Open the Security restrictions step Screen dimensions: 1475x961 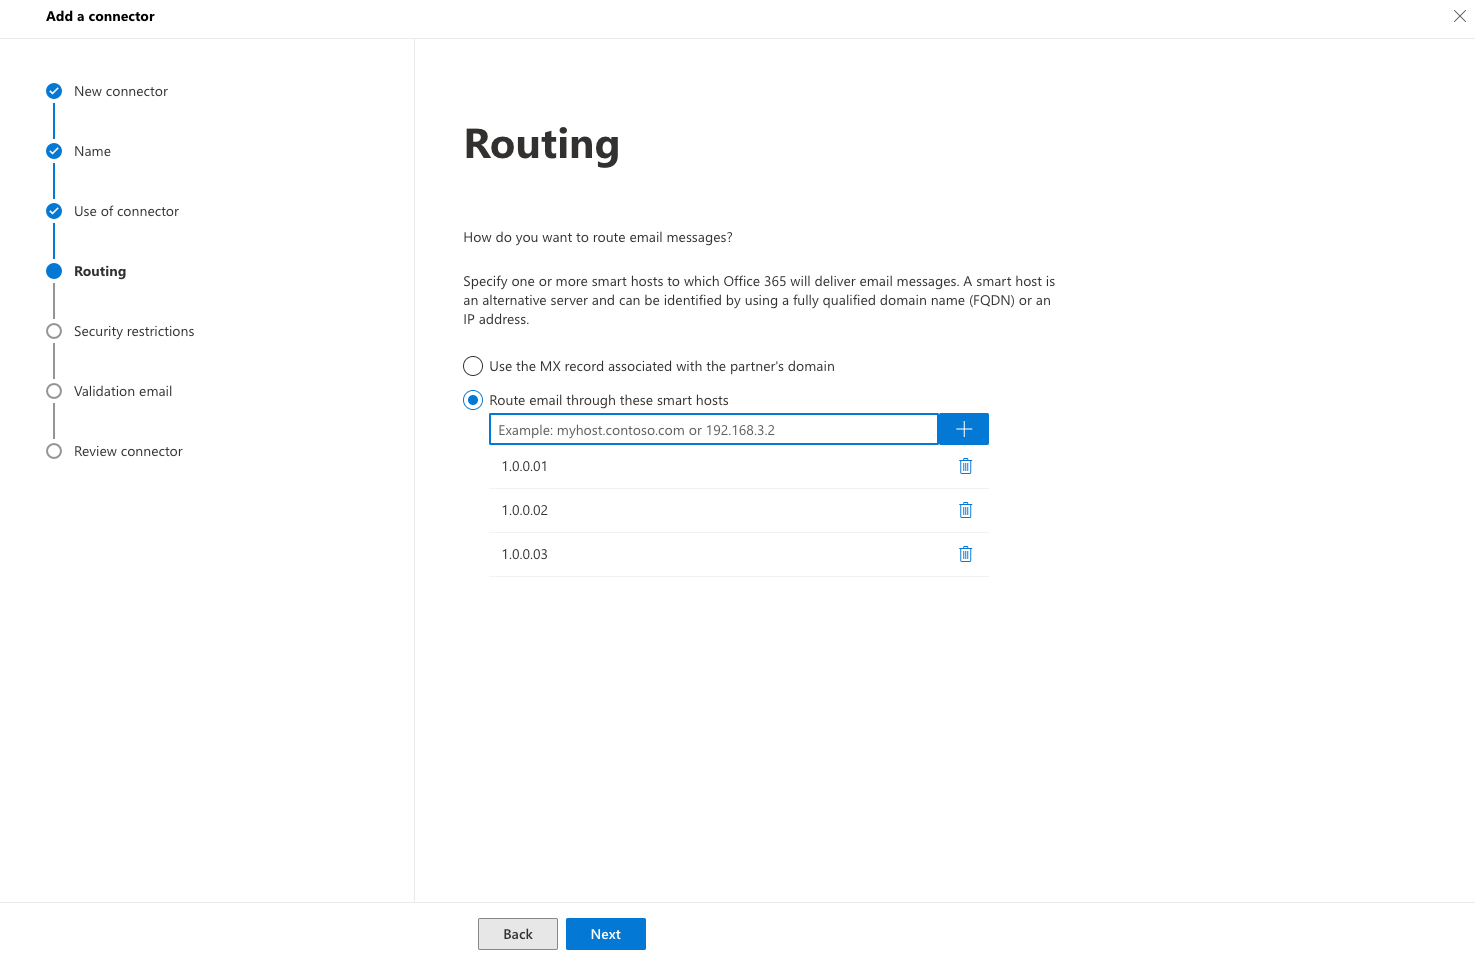[x=133, y=331]
